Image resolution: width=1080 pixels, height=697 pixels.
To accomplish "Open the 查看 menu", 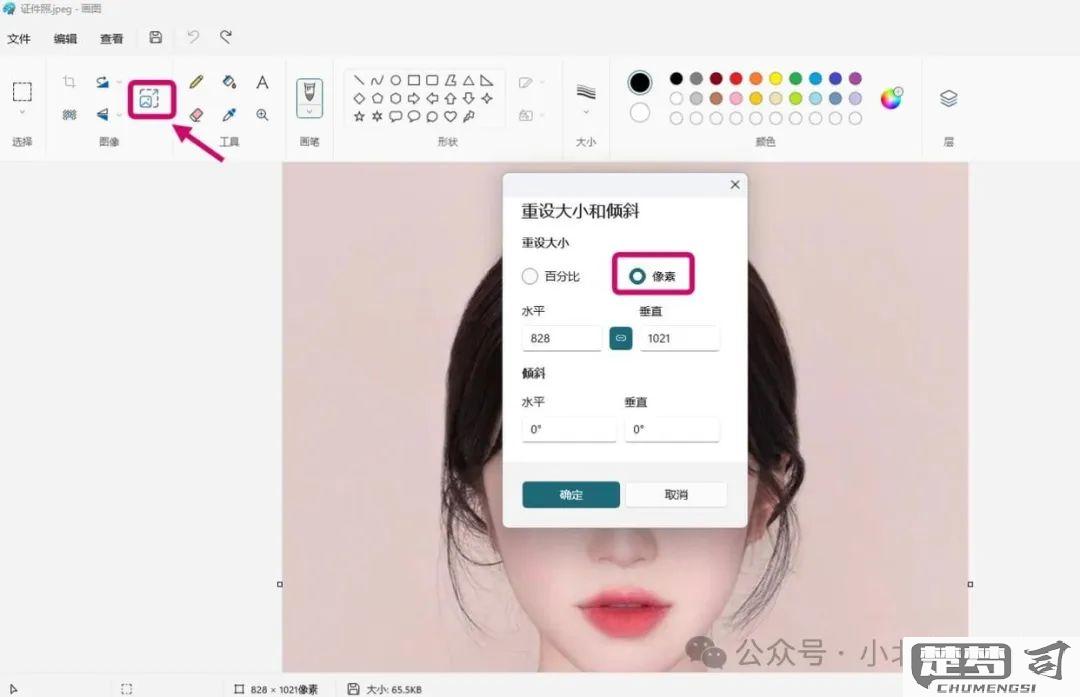I will click(x=112, y=39).
